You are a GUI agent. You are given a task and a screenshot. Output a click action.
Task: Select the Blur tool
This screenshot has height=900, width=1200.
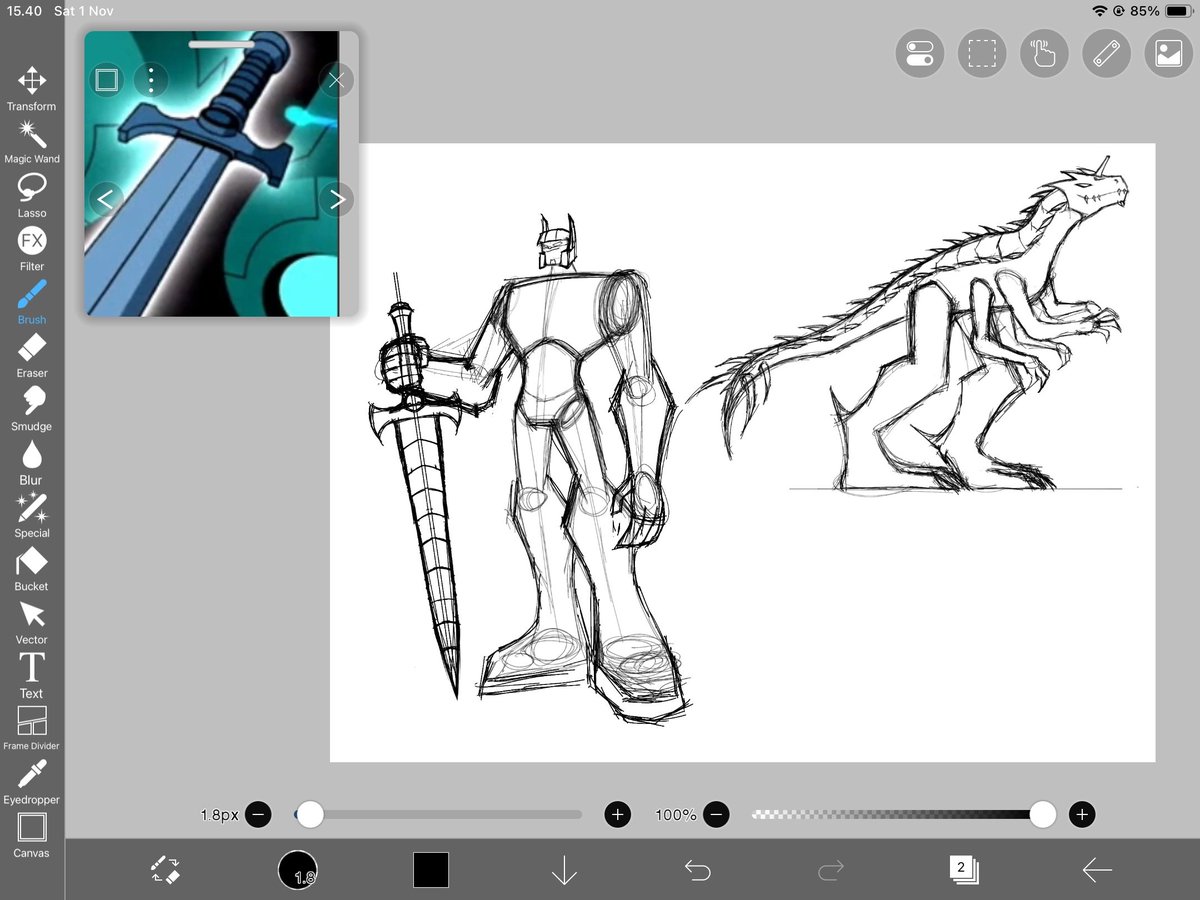[x=32, y=462]
